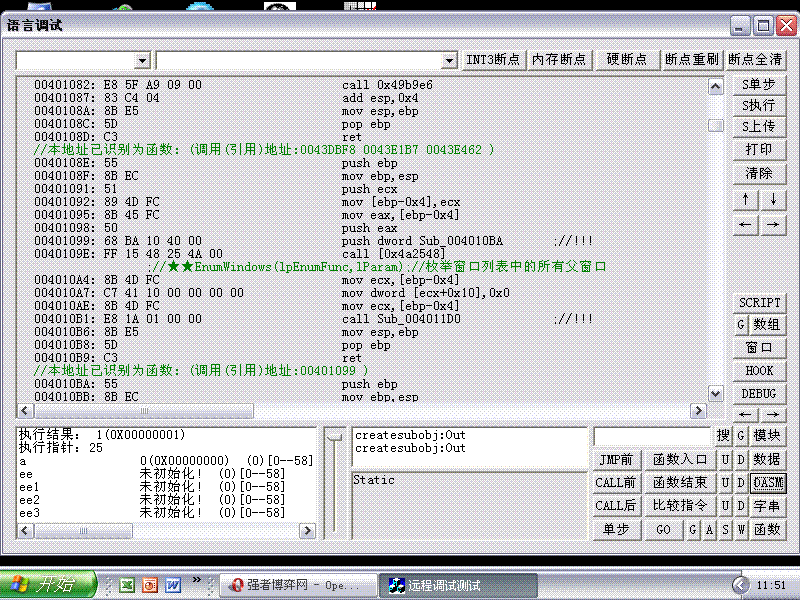Open PowerPoint from the quick launch bar
Image resolution: width=800 pixels, height=600 pixels.
tap(150, 585)
